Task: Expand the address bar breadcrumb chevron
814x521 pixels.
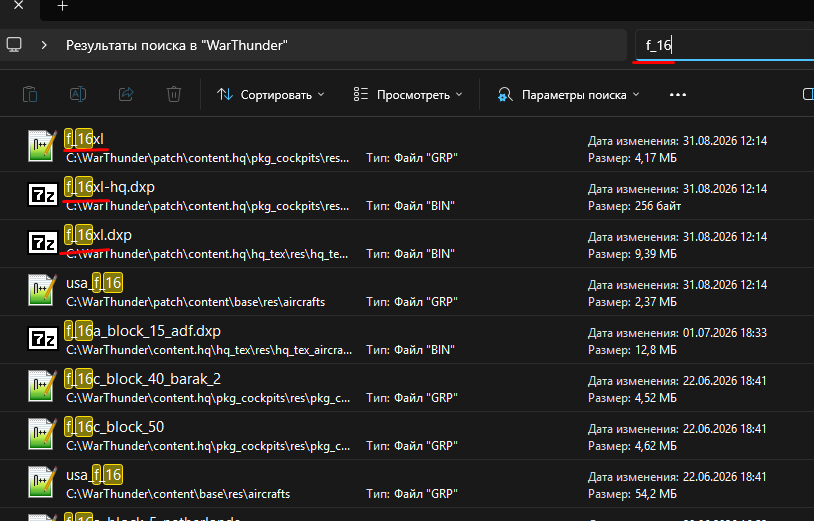Action: pos(44,45)
